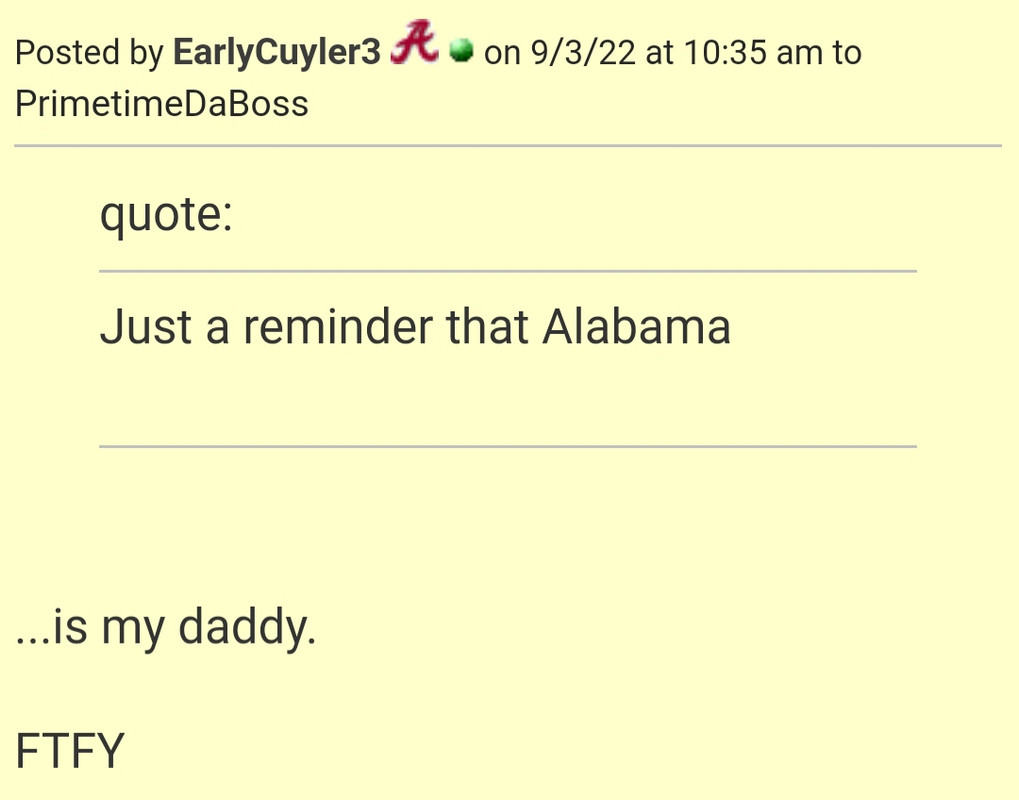This screenshot has height=800, width=1019.
Task: Click the 'FTFY' text
Action: pos(70,751)
